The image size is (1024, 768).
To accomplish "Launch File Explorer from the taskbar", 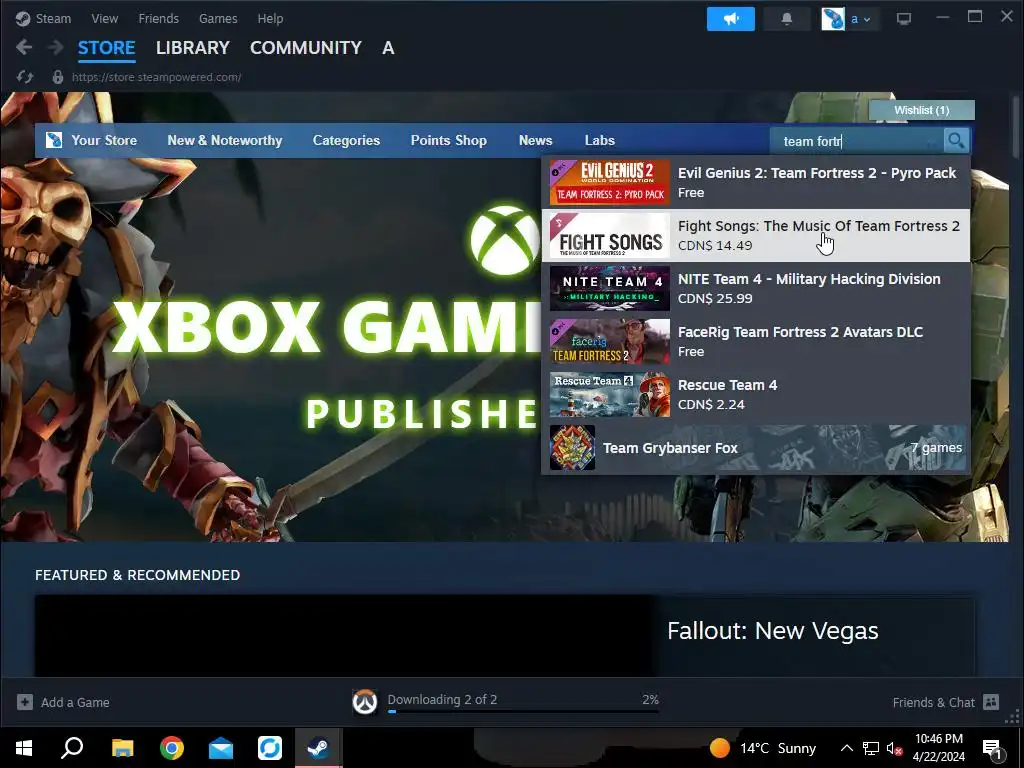I will [x=122, y=748].
